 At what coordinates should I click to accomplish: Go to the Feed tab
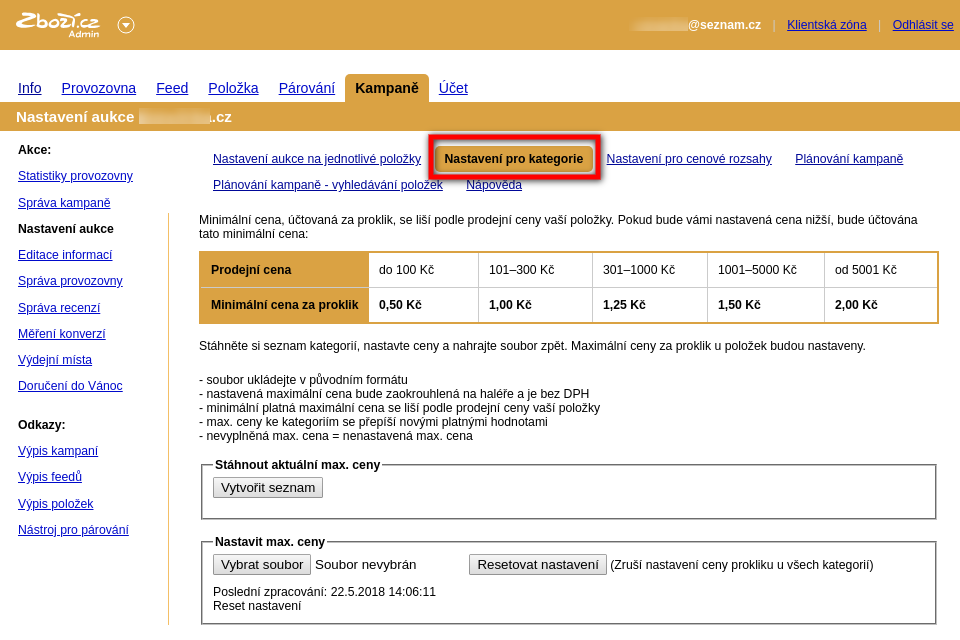pos(172,88)
